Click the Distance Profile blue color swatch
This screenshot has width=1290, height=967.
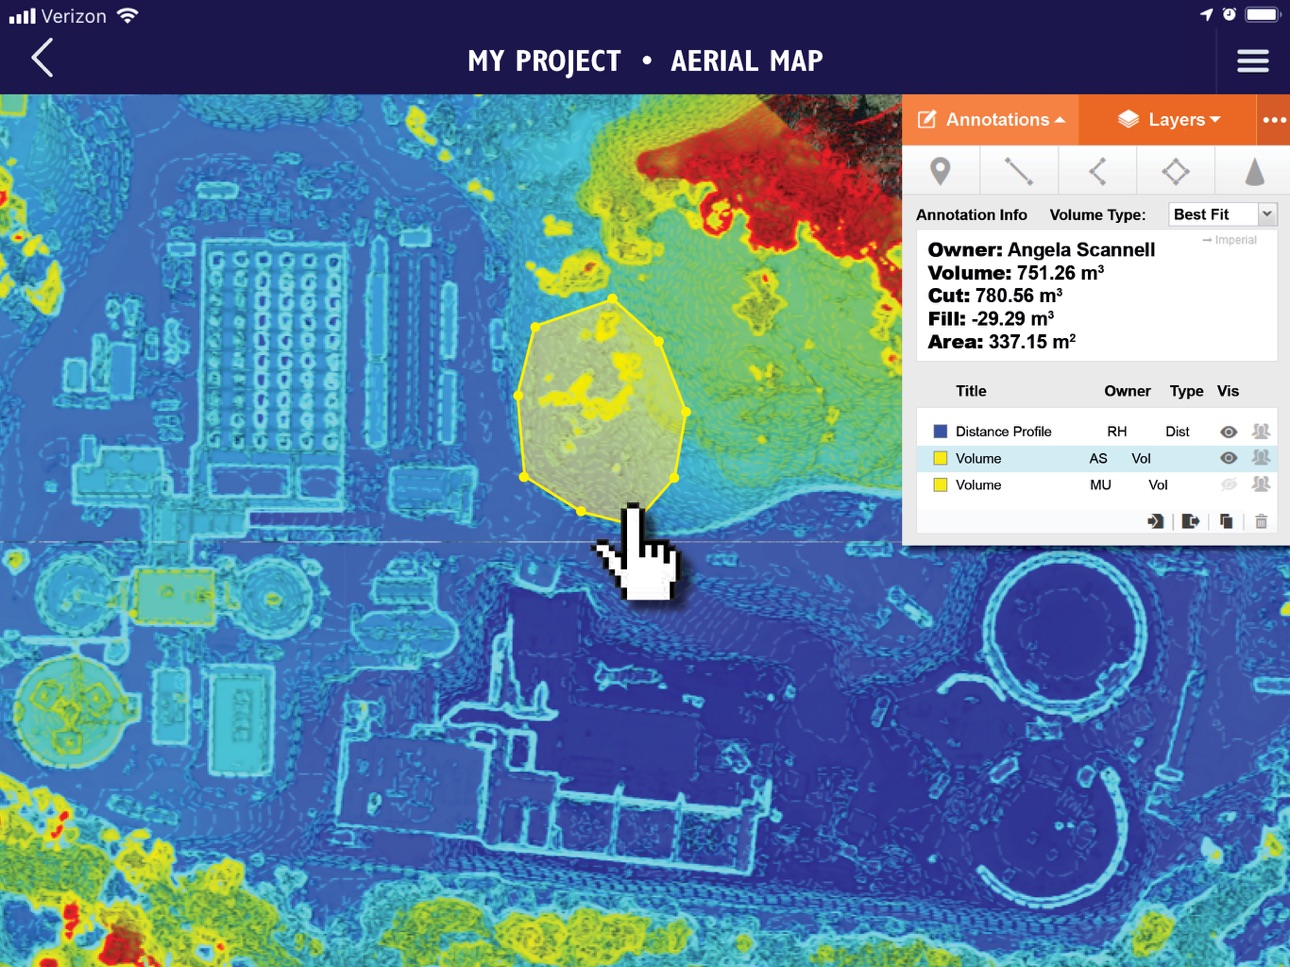[x=940, y=431]
